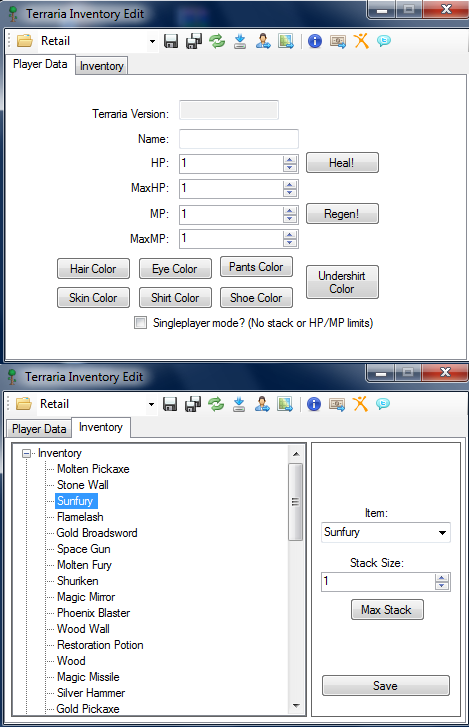
Task: Click the inventory list scrollbar up arrow
Action: (x=296, y=454)
